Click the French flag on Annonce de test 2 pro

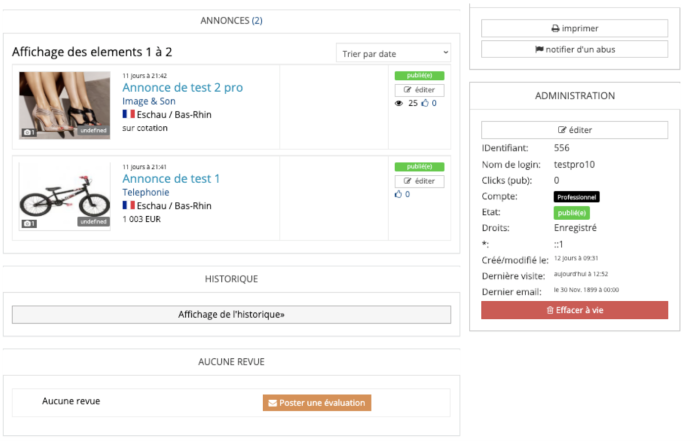click(128, 114)
